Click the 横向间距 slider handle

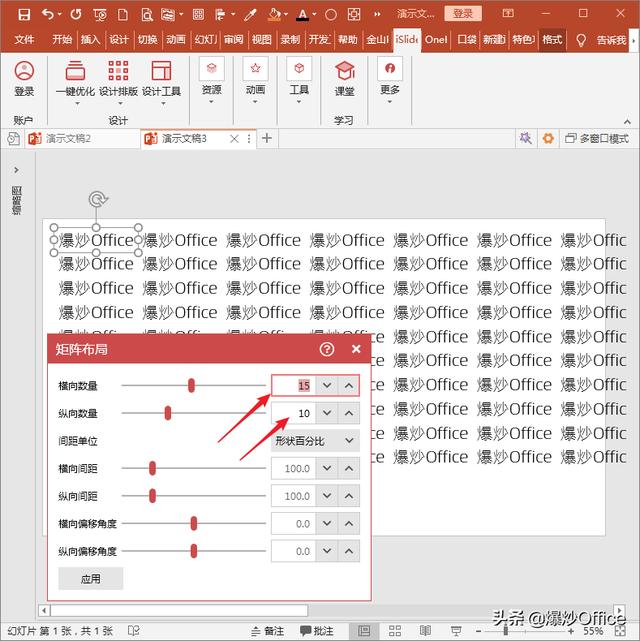(x=152, y=468)
